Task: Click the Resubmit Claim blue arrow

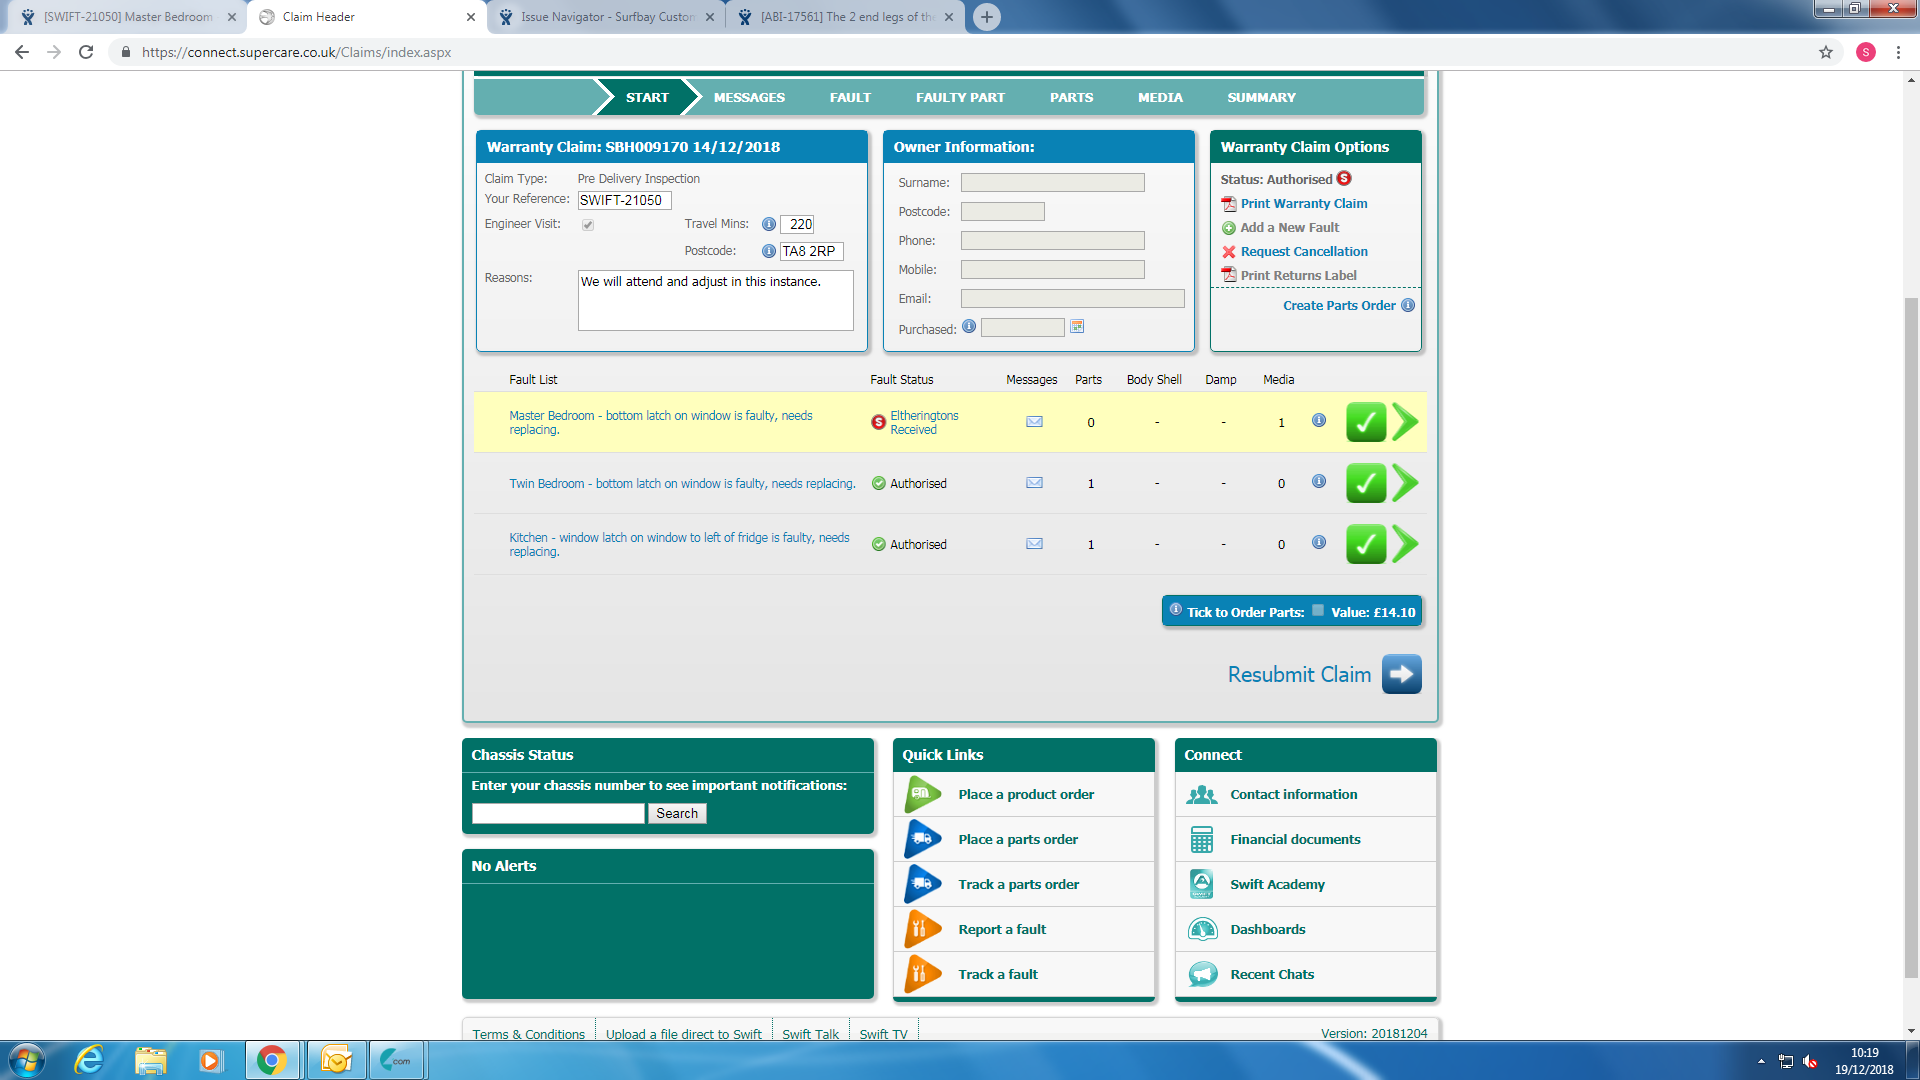Action: 1401,674
